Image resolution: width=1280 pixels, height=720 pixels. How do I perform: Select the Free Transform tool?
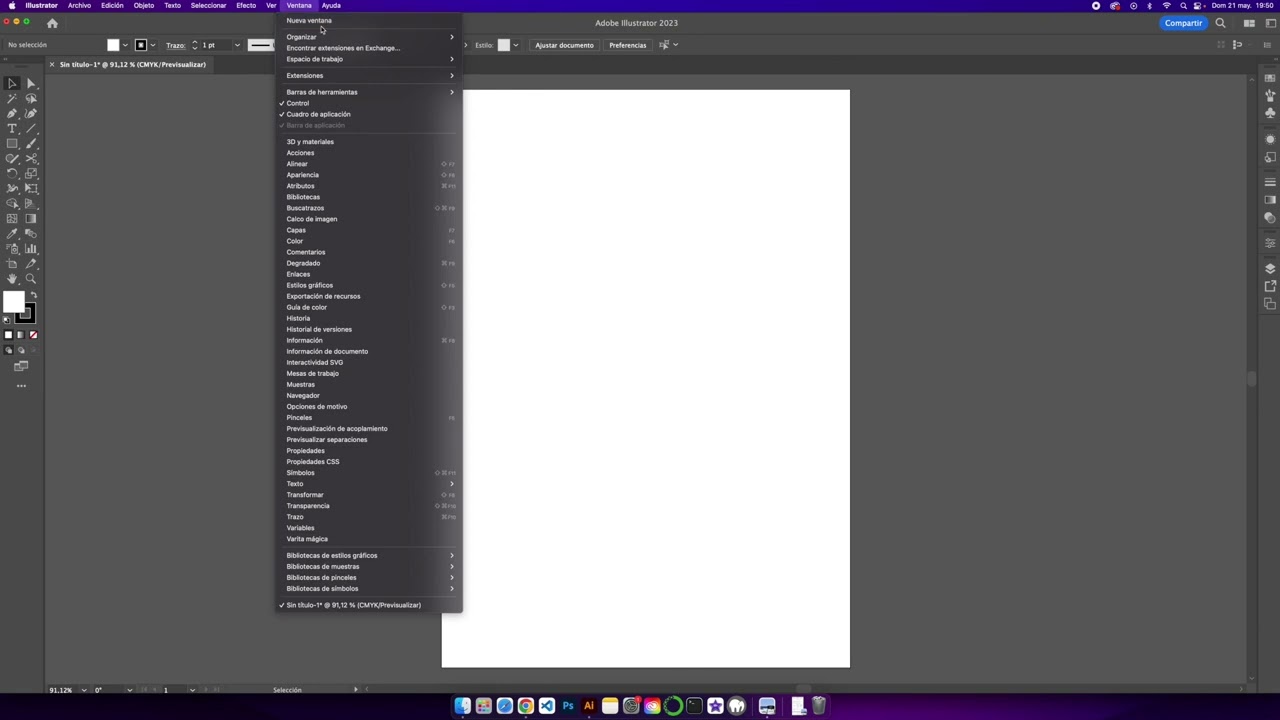[x=31, y=188]
